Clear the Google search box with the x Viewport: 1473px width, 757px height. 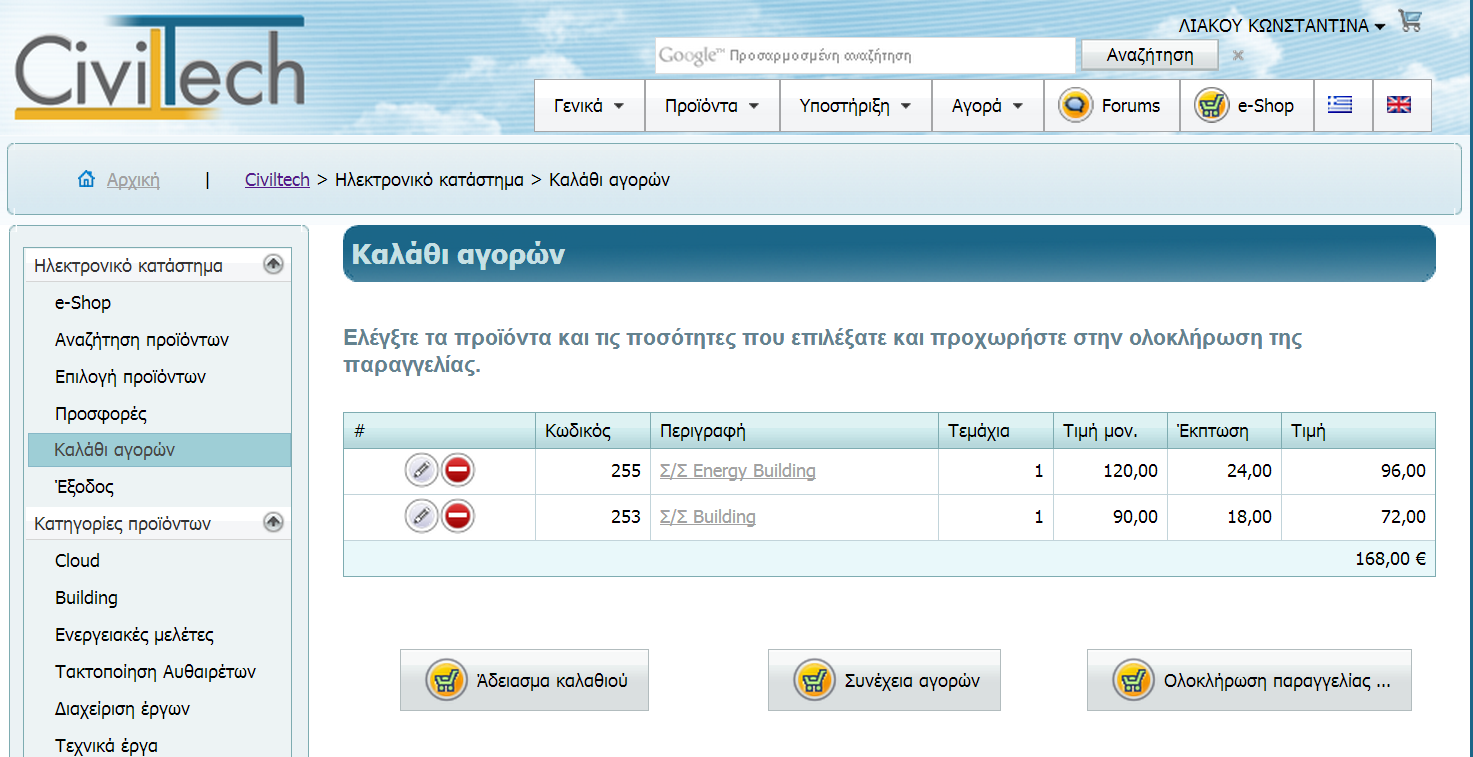point(1238,56)
